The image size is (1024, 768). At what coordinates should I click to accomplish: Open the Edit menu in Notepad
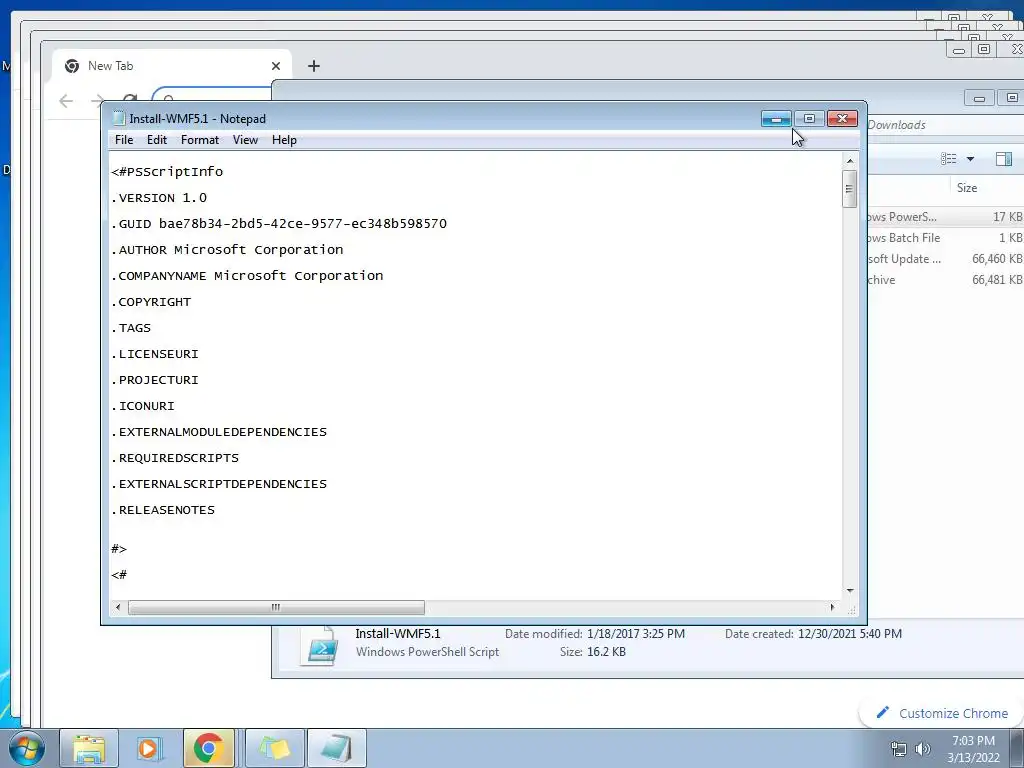click(x=157, y=140)
